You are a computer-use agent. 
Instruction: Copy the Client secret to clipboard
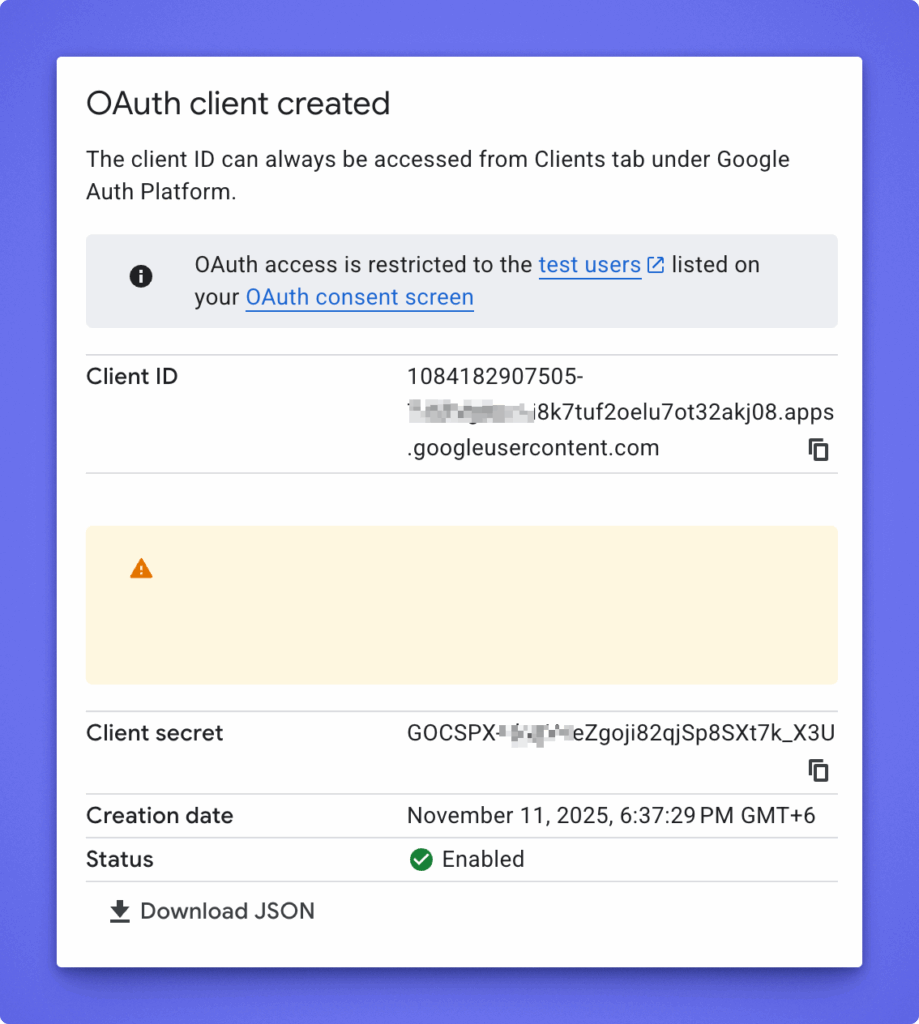click(x=819, y=771)
